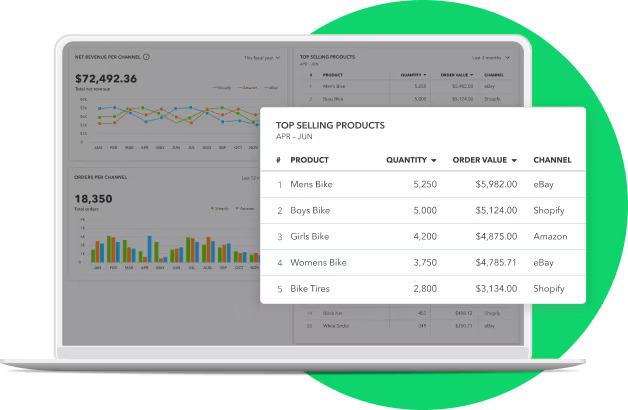Image resolution: width=628 pixels, height=410 pixels.
Task: Click the Net Revenue info icon
Action: [x=146, y=57]
